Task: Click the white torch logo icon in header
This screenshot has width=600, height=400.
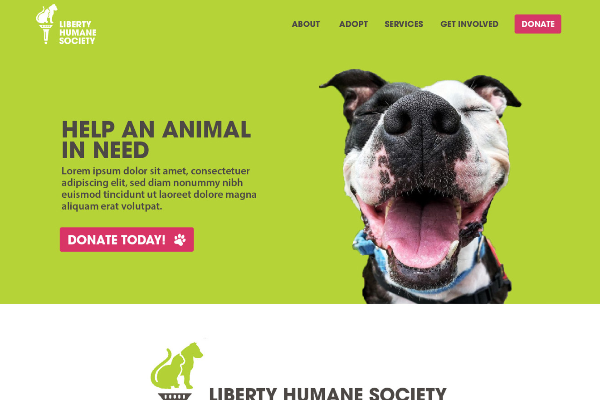Action: 47,24
